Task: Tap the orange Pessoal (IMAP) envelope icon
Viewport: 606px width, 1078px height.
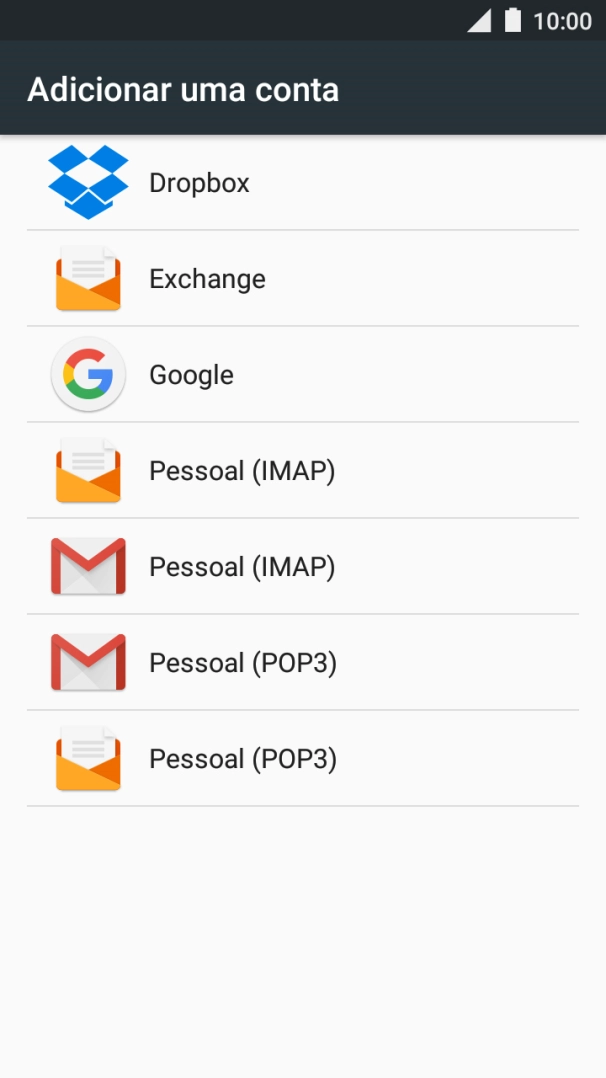Action: (88, 471)
